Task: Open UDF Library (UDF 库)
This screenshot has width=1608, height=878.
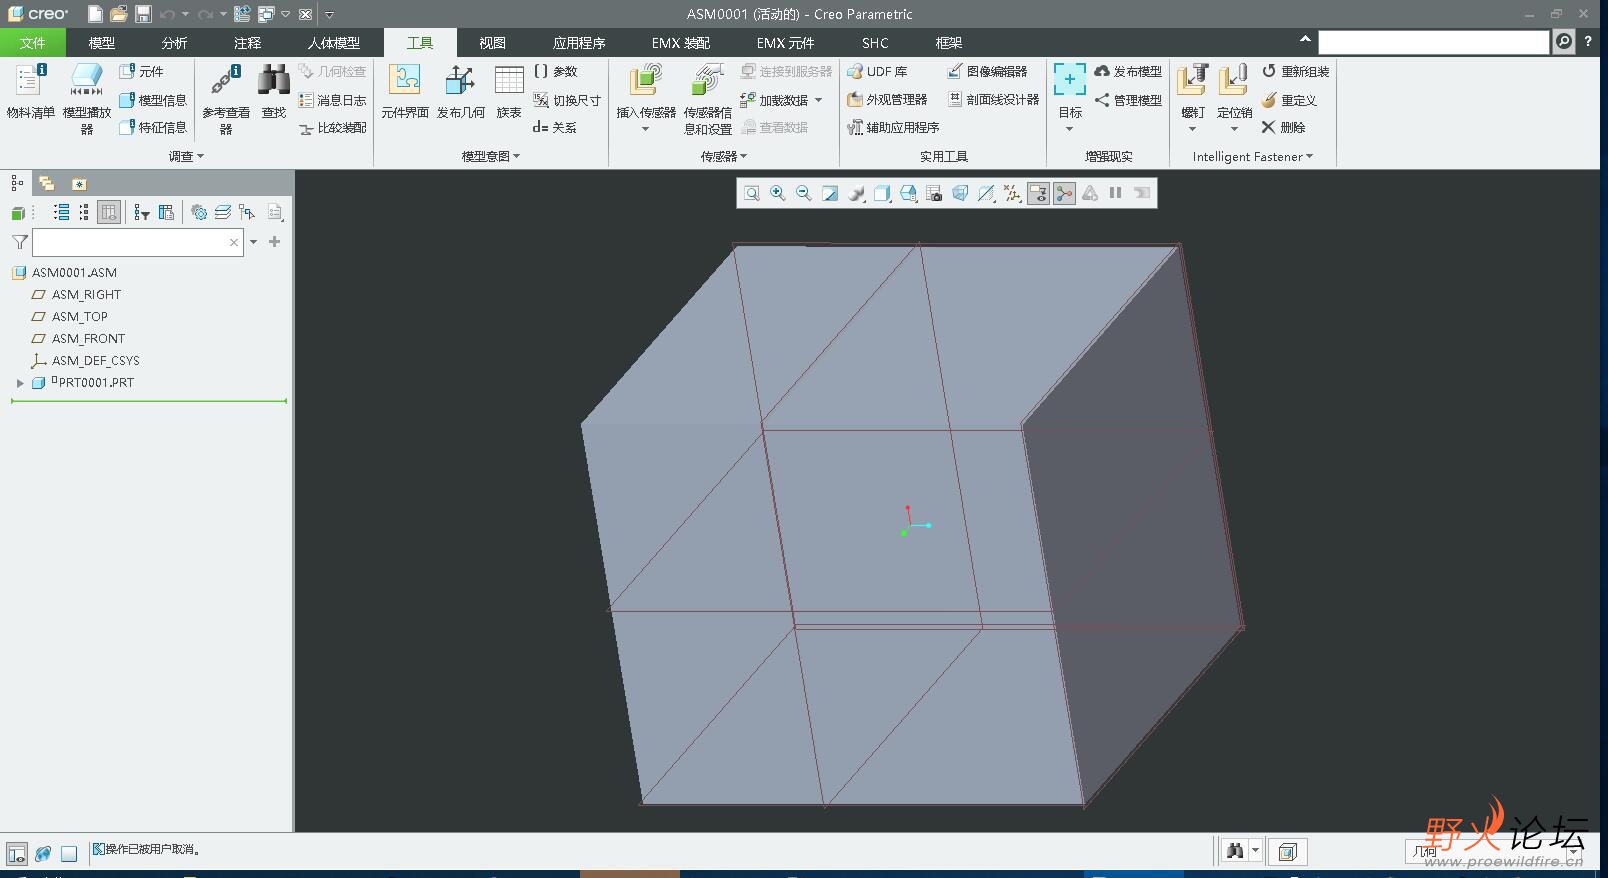Action: [877, 71]
